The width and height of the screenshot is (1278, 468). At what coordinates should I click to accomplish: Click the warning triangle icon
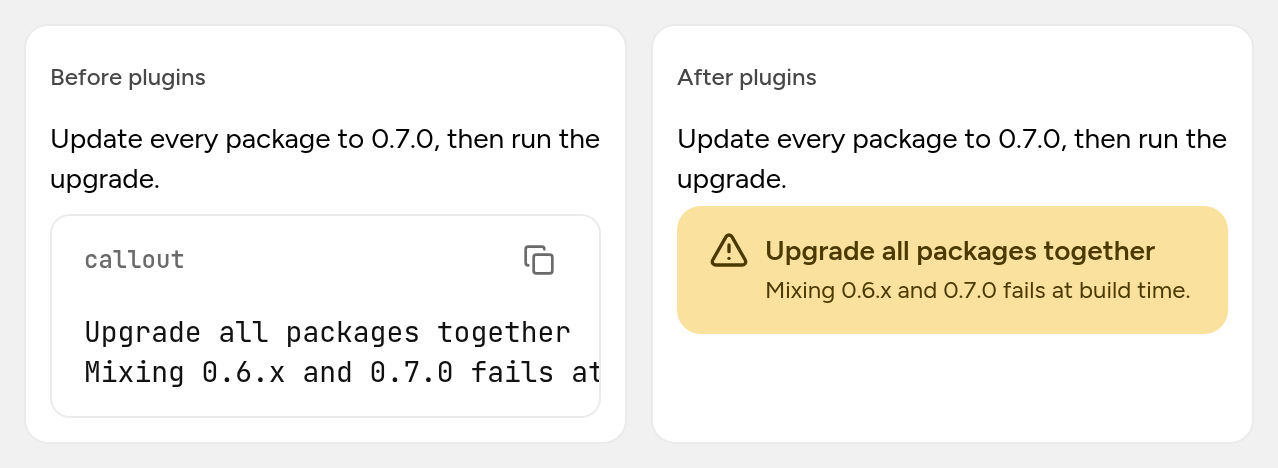(729, 251)
